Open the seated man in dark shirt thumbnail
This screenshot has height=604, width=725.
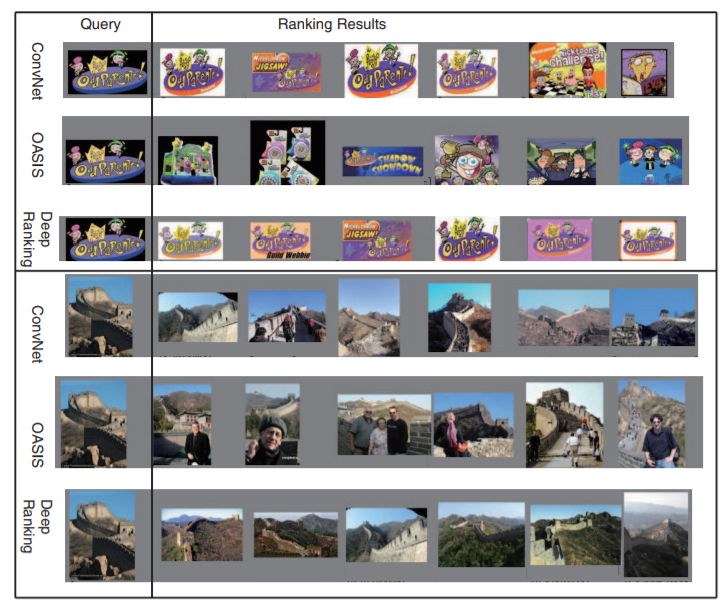pos(651,424)
